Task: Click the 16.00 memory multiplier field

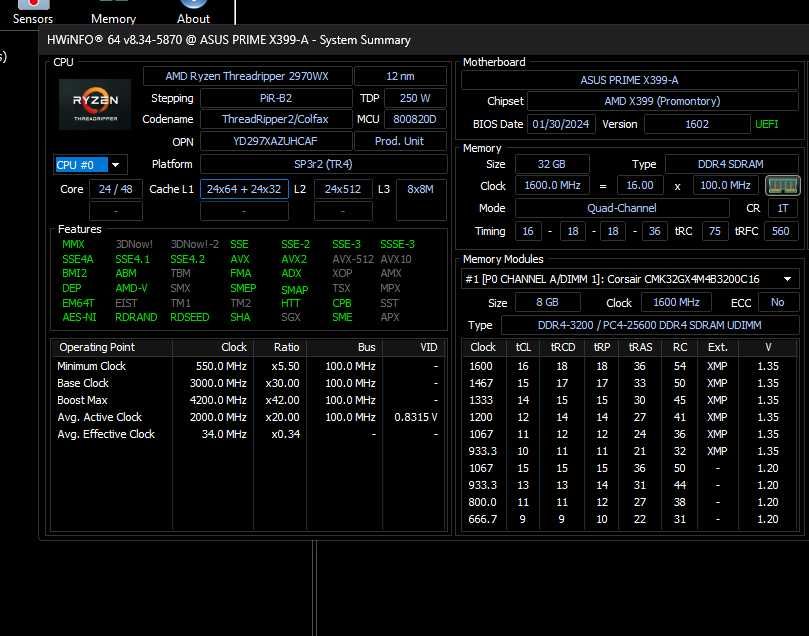Action: click(640, 185)
